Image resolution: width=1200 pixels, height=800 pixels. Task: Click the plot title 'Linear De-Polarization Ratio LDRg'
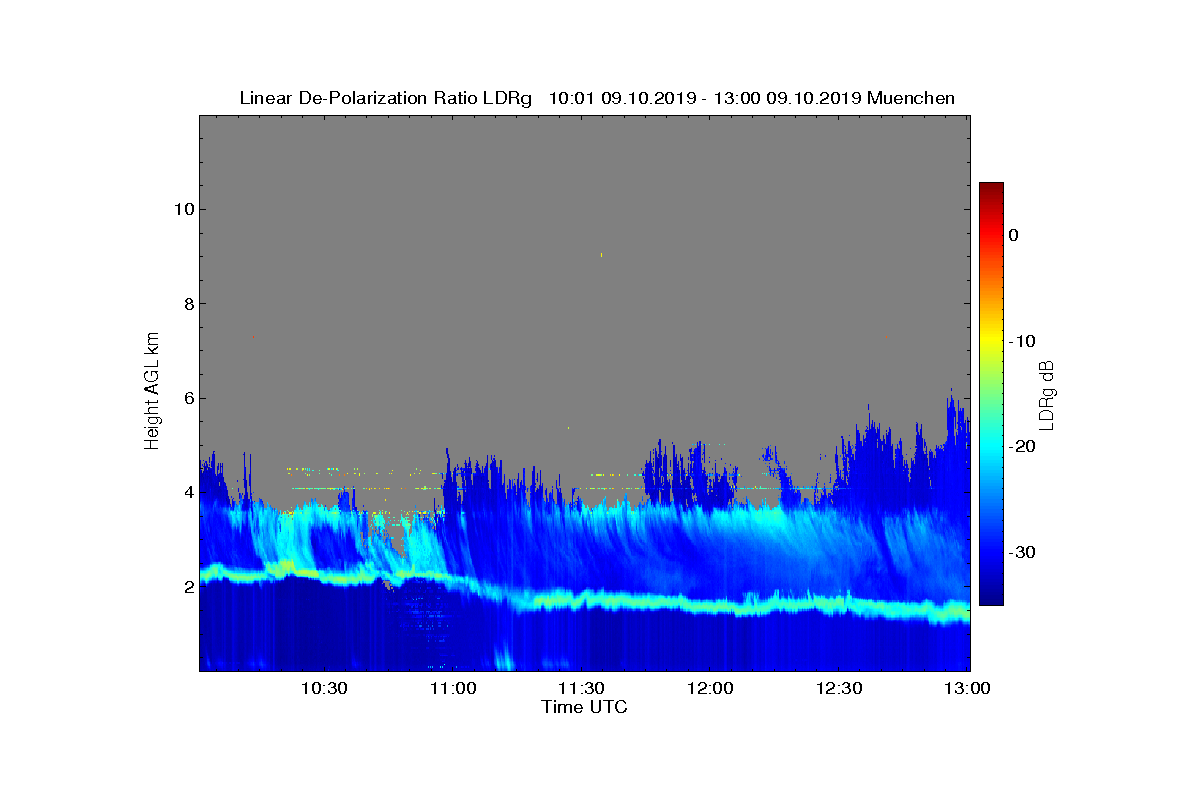tap(386, 98)
